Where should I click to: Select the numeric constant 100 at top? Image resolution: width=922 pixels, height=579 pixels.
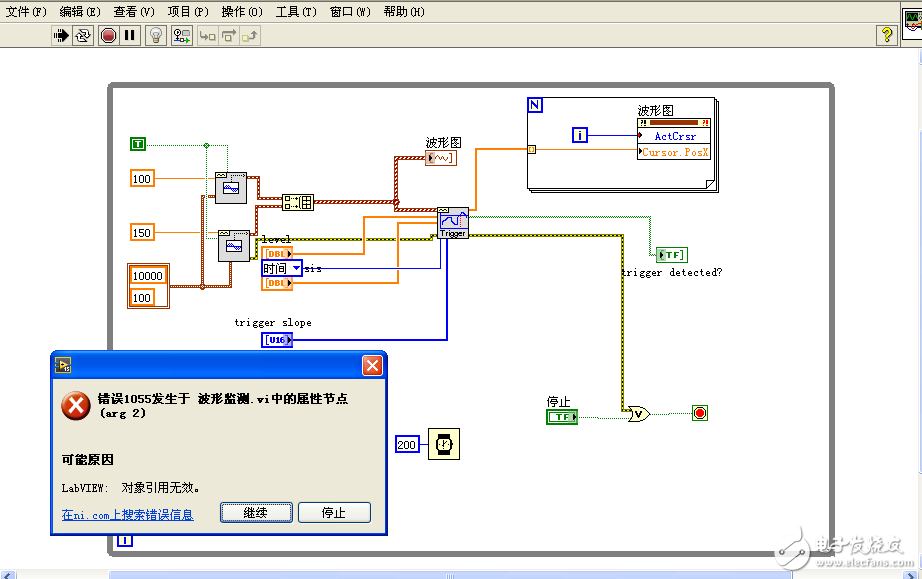[x=142, y=179]
